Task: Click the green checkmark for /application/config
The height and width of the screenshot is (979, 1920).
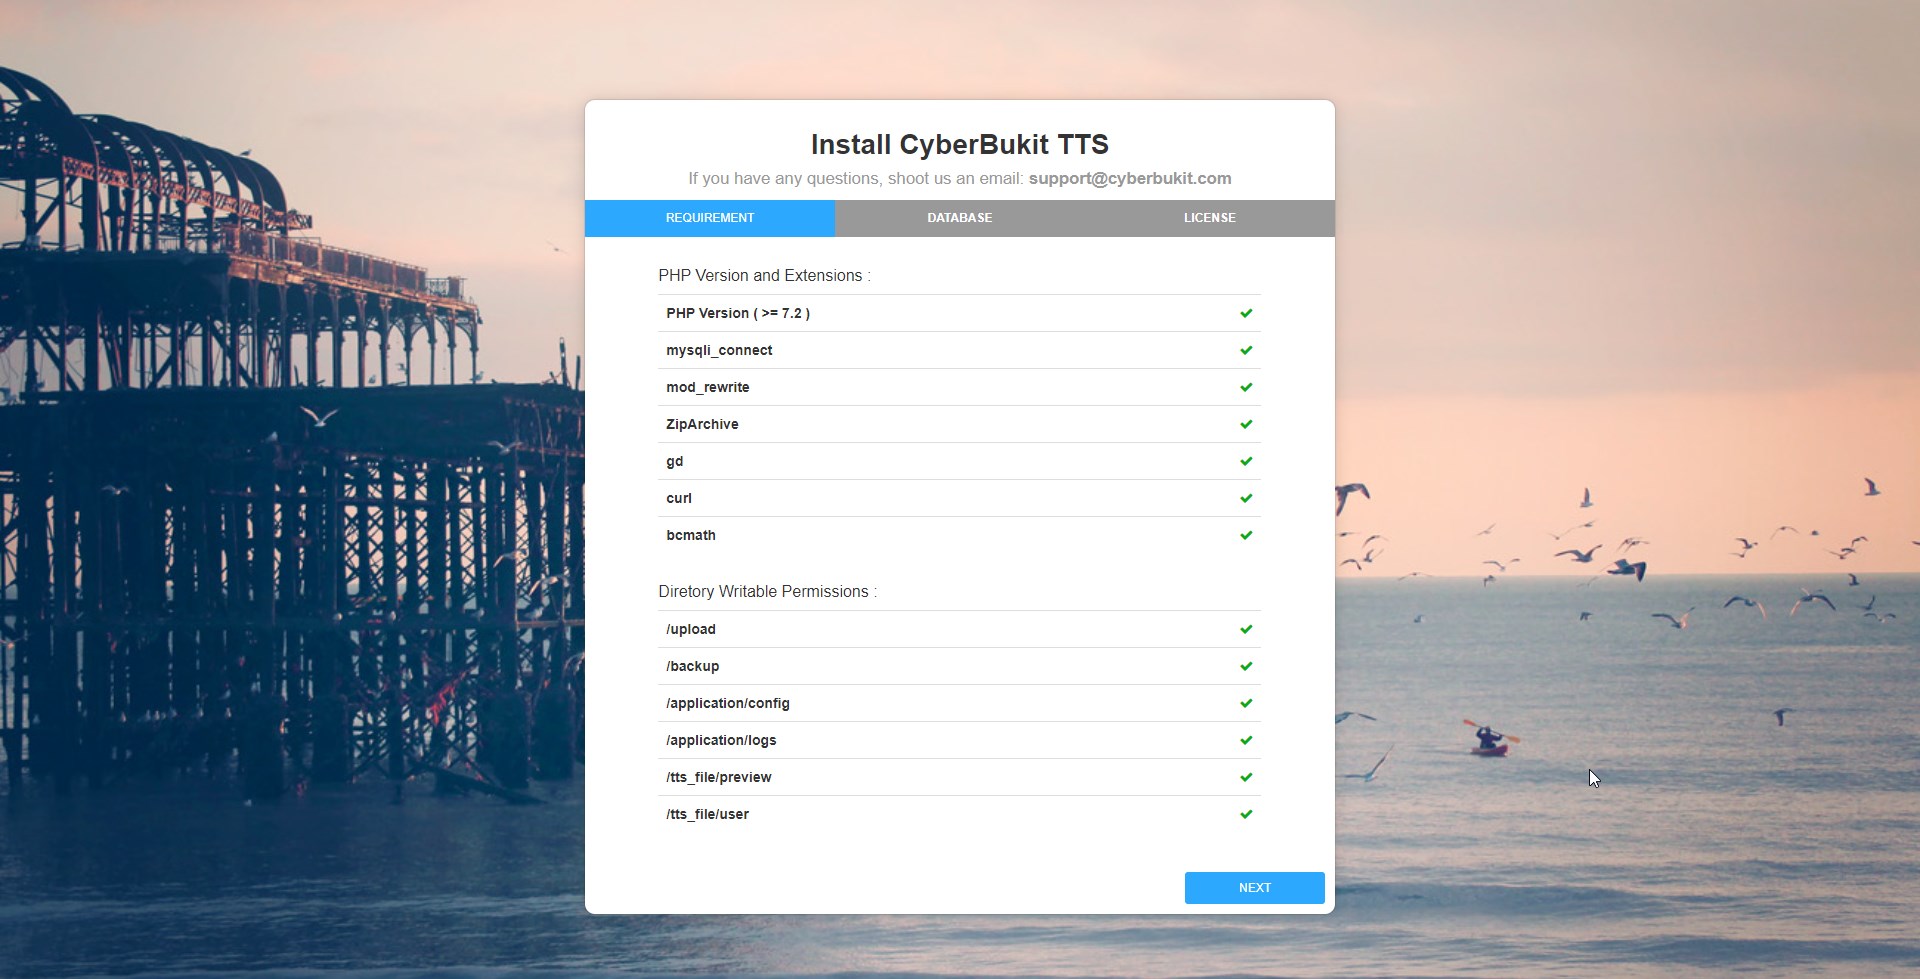Action: pos(1246,703)
